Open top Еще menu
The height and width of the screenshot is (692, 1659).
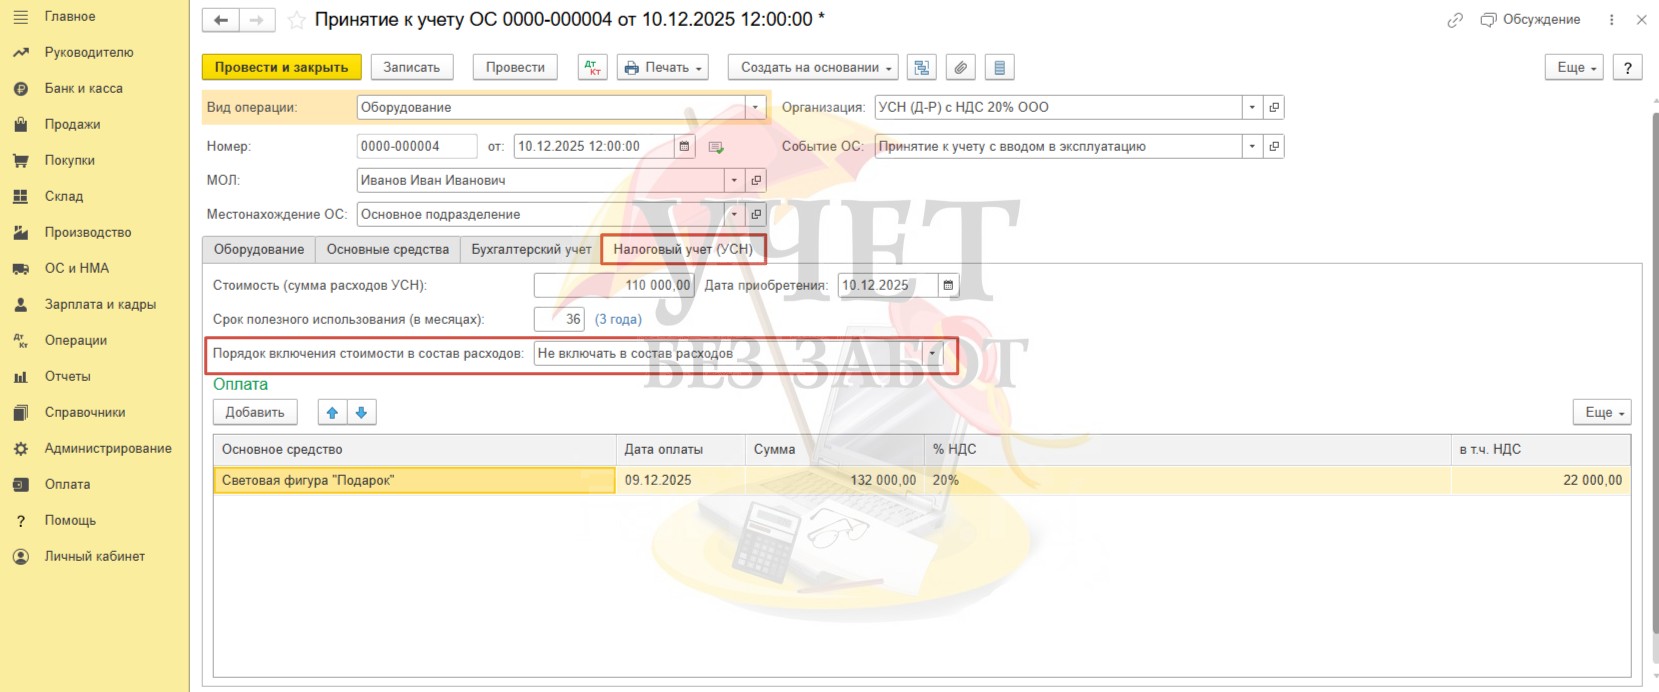pos(1574,67)
